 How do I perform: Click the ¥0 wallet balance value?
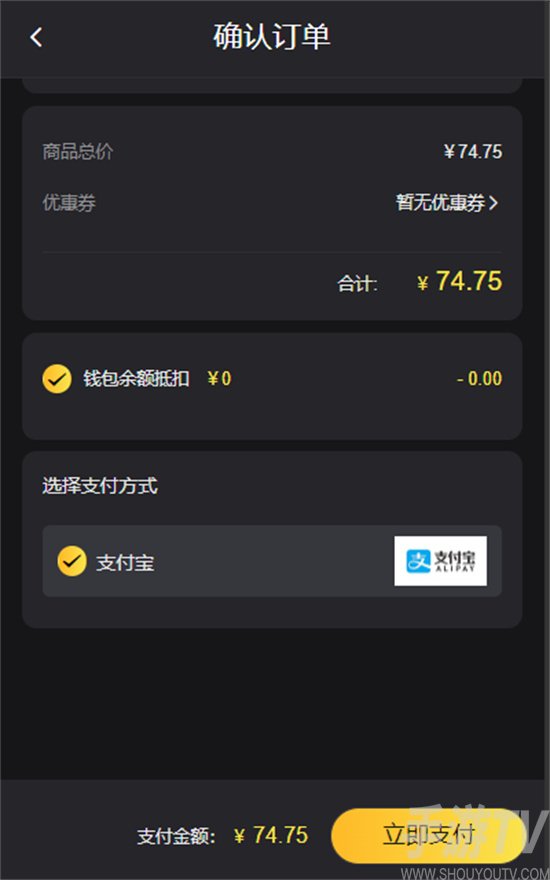[219, 379]
